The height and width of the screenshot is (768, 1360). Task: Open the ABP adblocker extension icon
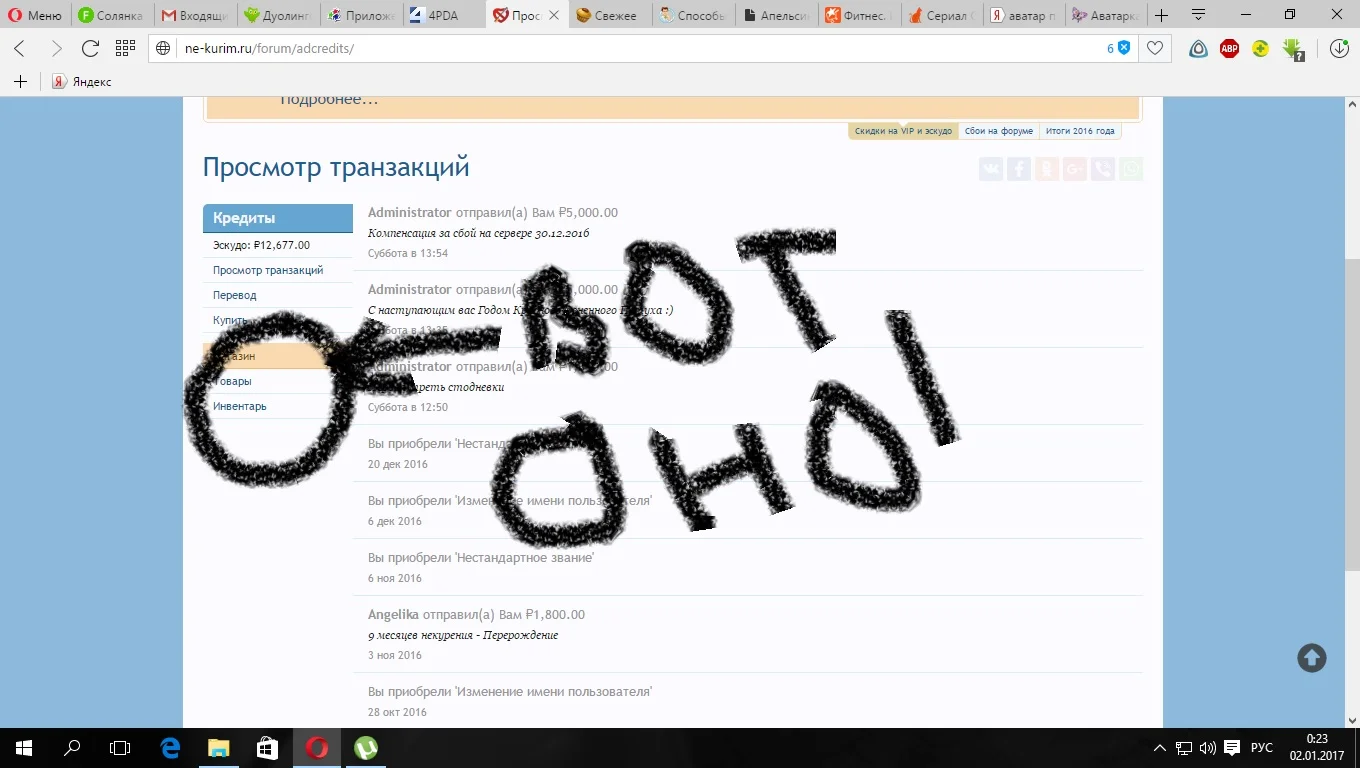coord(1229,48)
